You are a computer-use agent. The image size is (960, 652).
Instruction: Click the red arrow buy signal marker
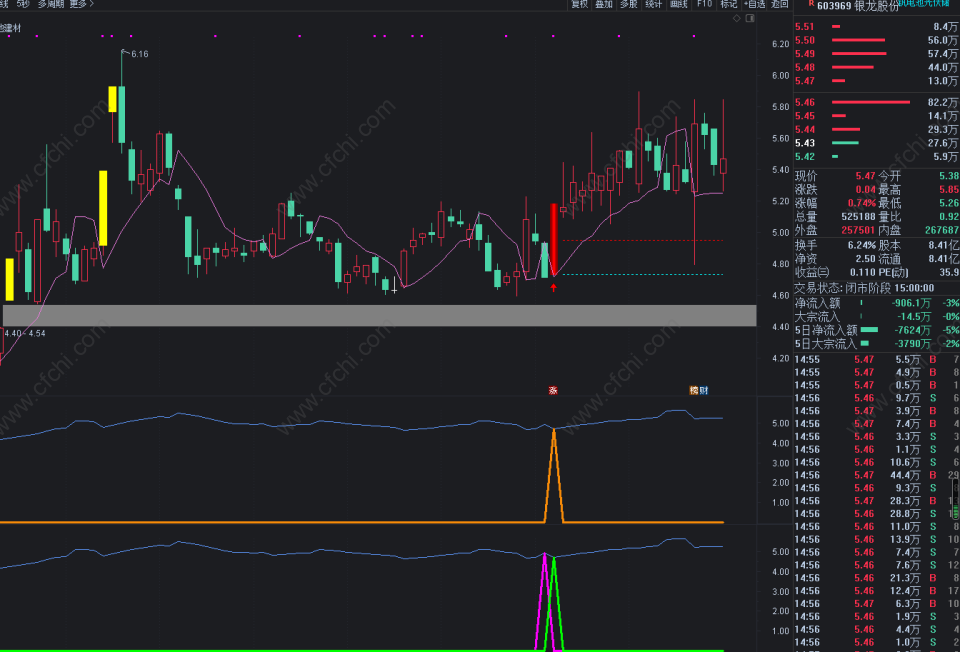[x=553, y=287]
